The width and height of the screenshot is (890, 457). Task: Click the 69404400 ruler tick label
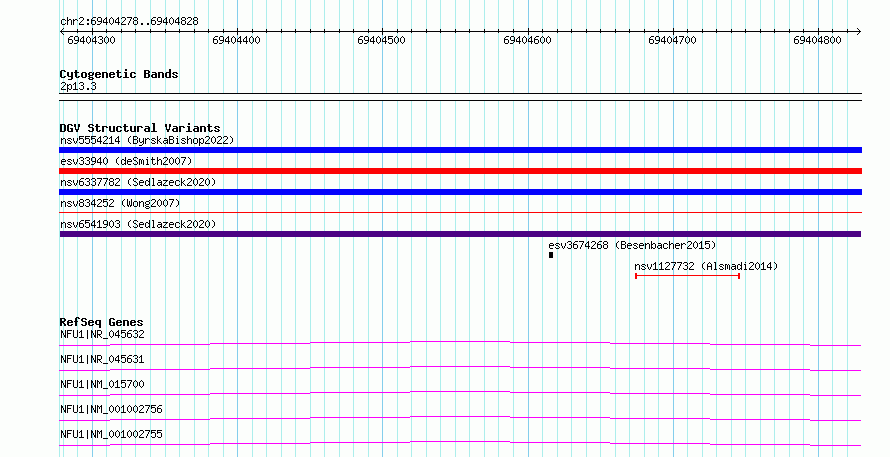click(236, 40)
